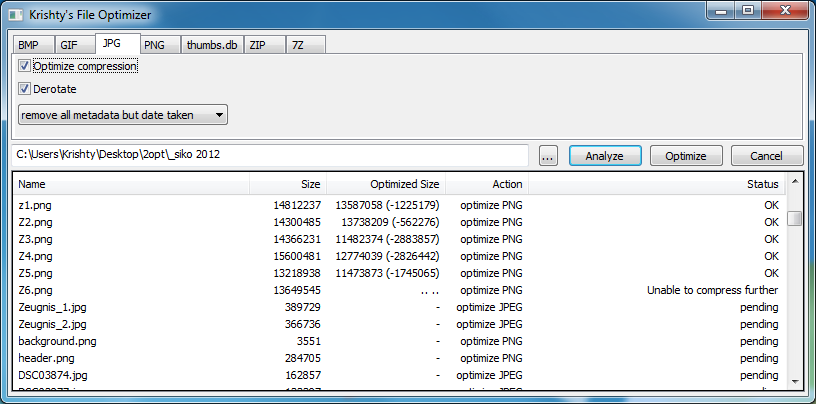Screen dimensions: 816x404
Task: Switch to the 7Z tab
Action: pyautogui.click(x=299, y=45)
